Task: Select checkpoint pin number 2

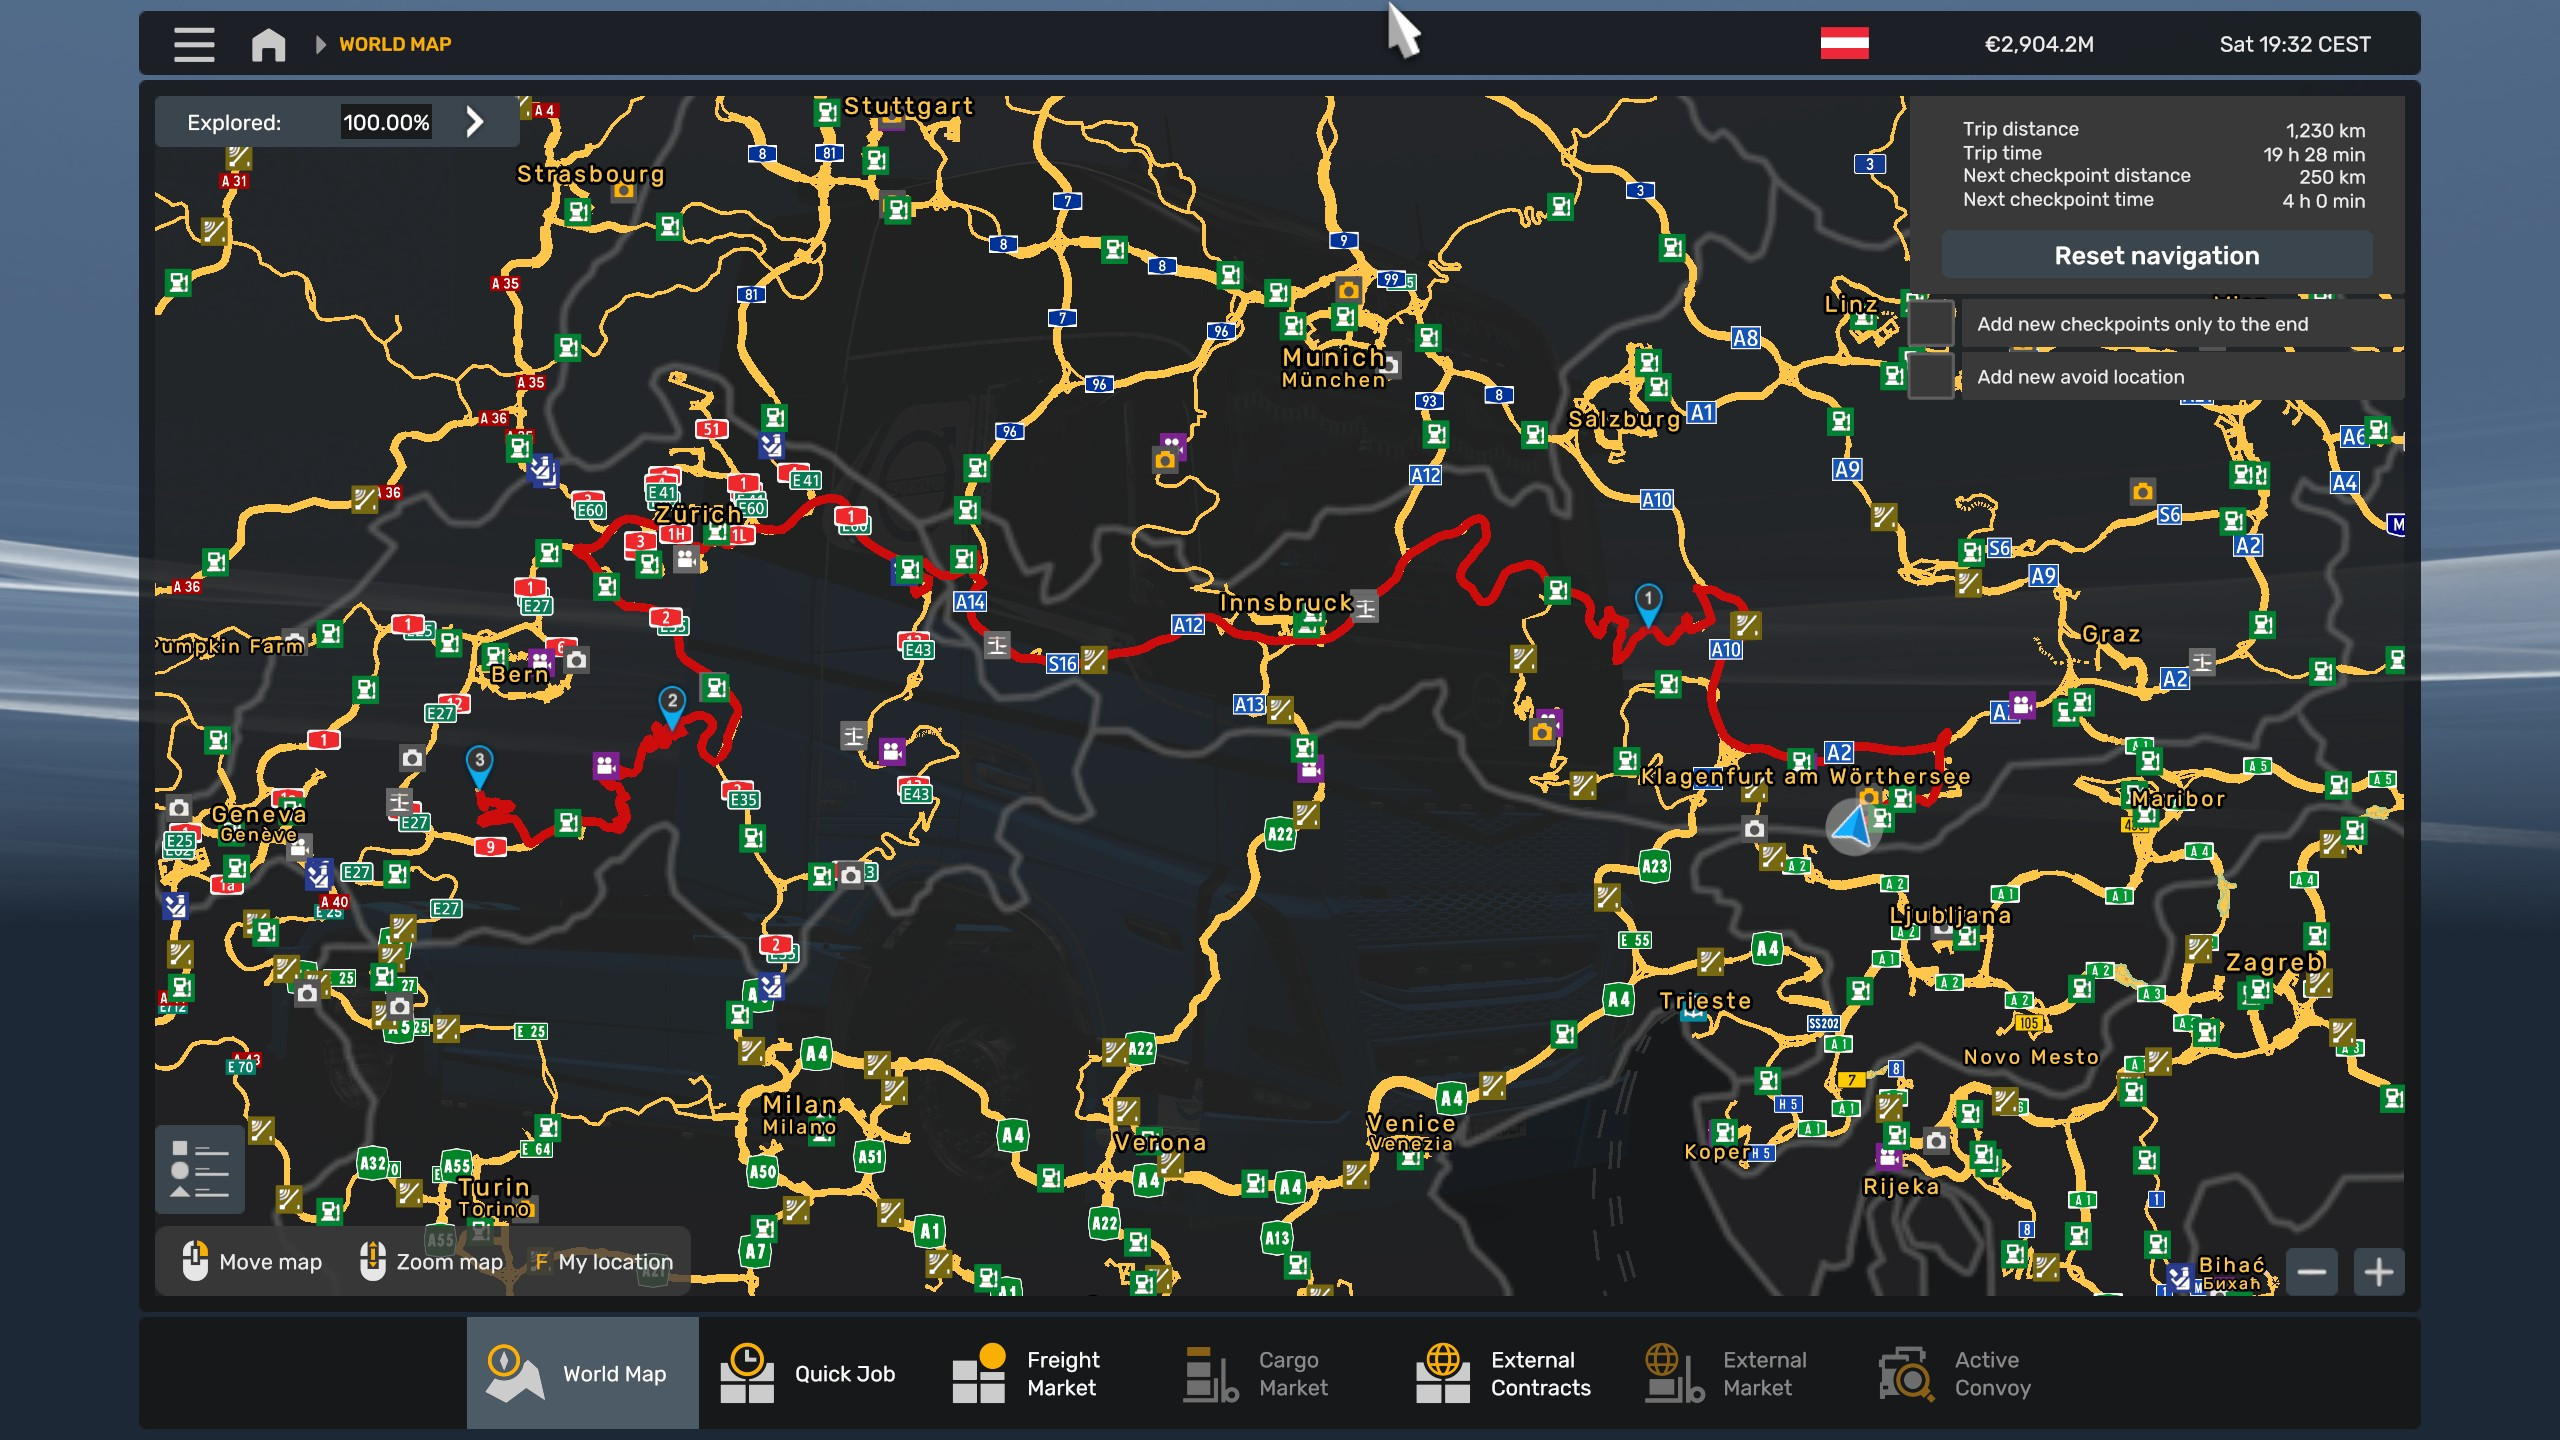Action: point(672,704)
